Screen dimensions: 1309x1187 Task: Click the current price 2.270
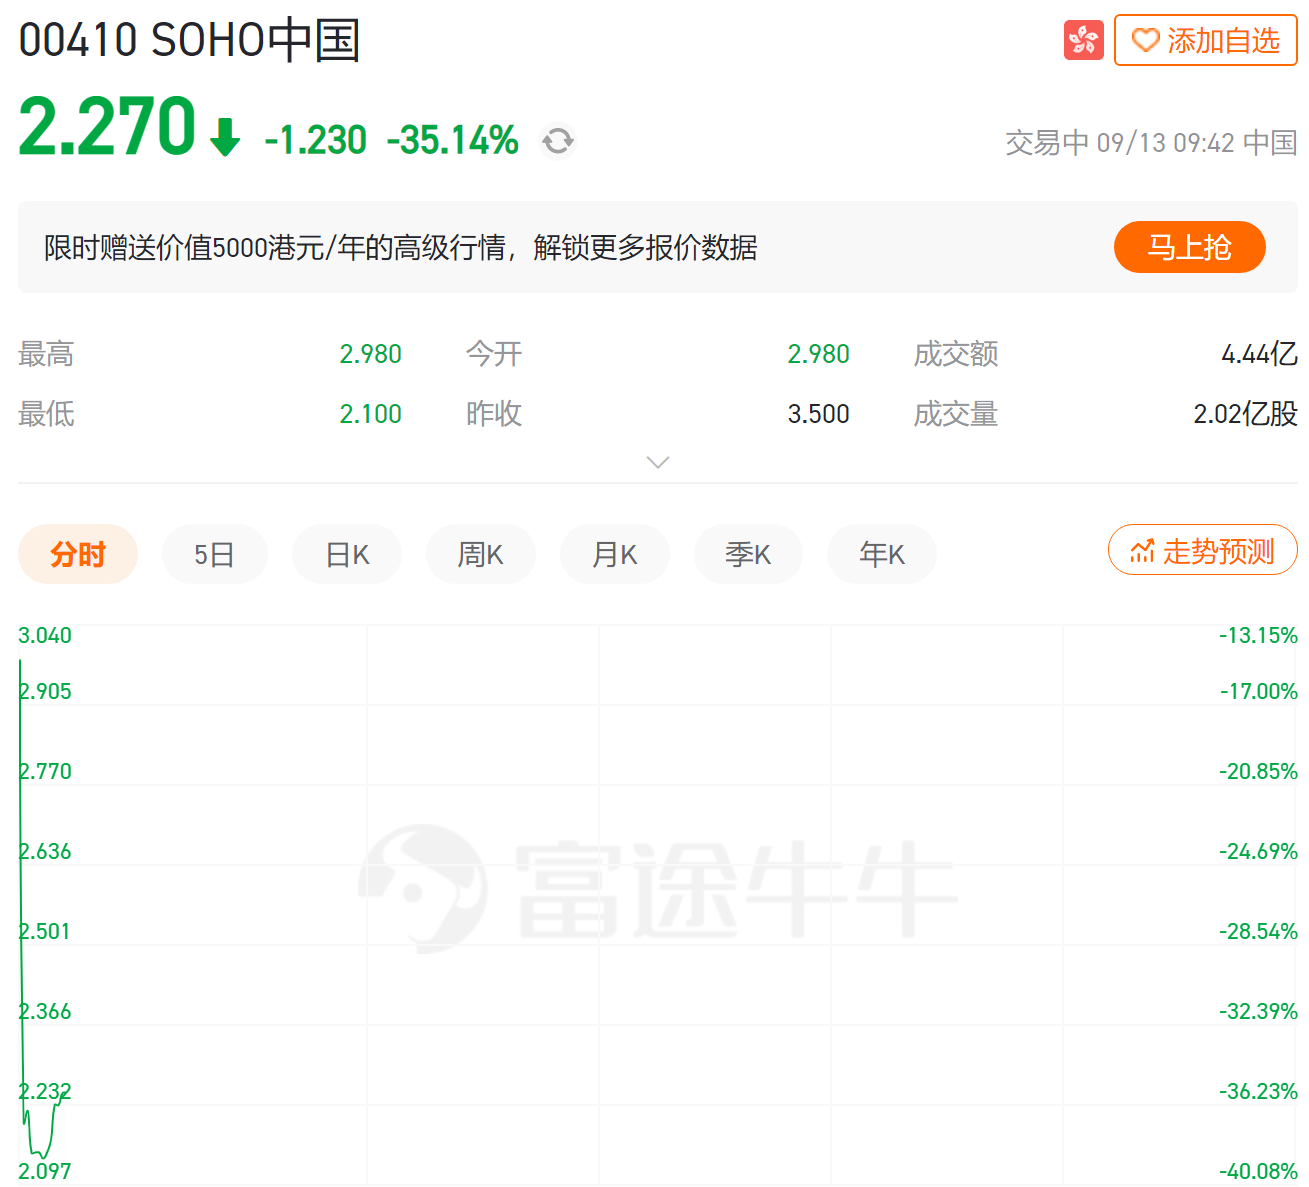click(x=107, y=127)
